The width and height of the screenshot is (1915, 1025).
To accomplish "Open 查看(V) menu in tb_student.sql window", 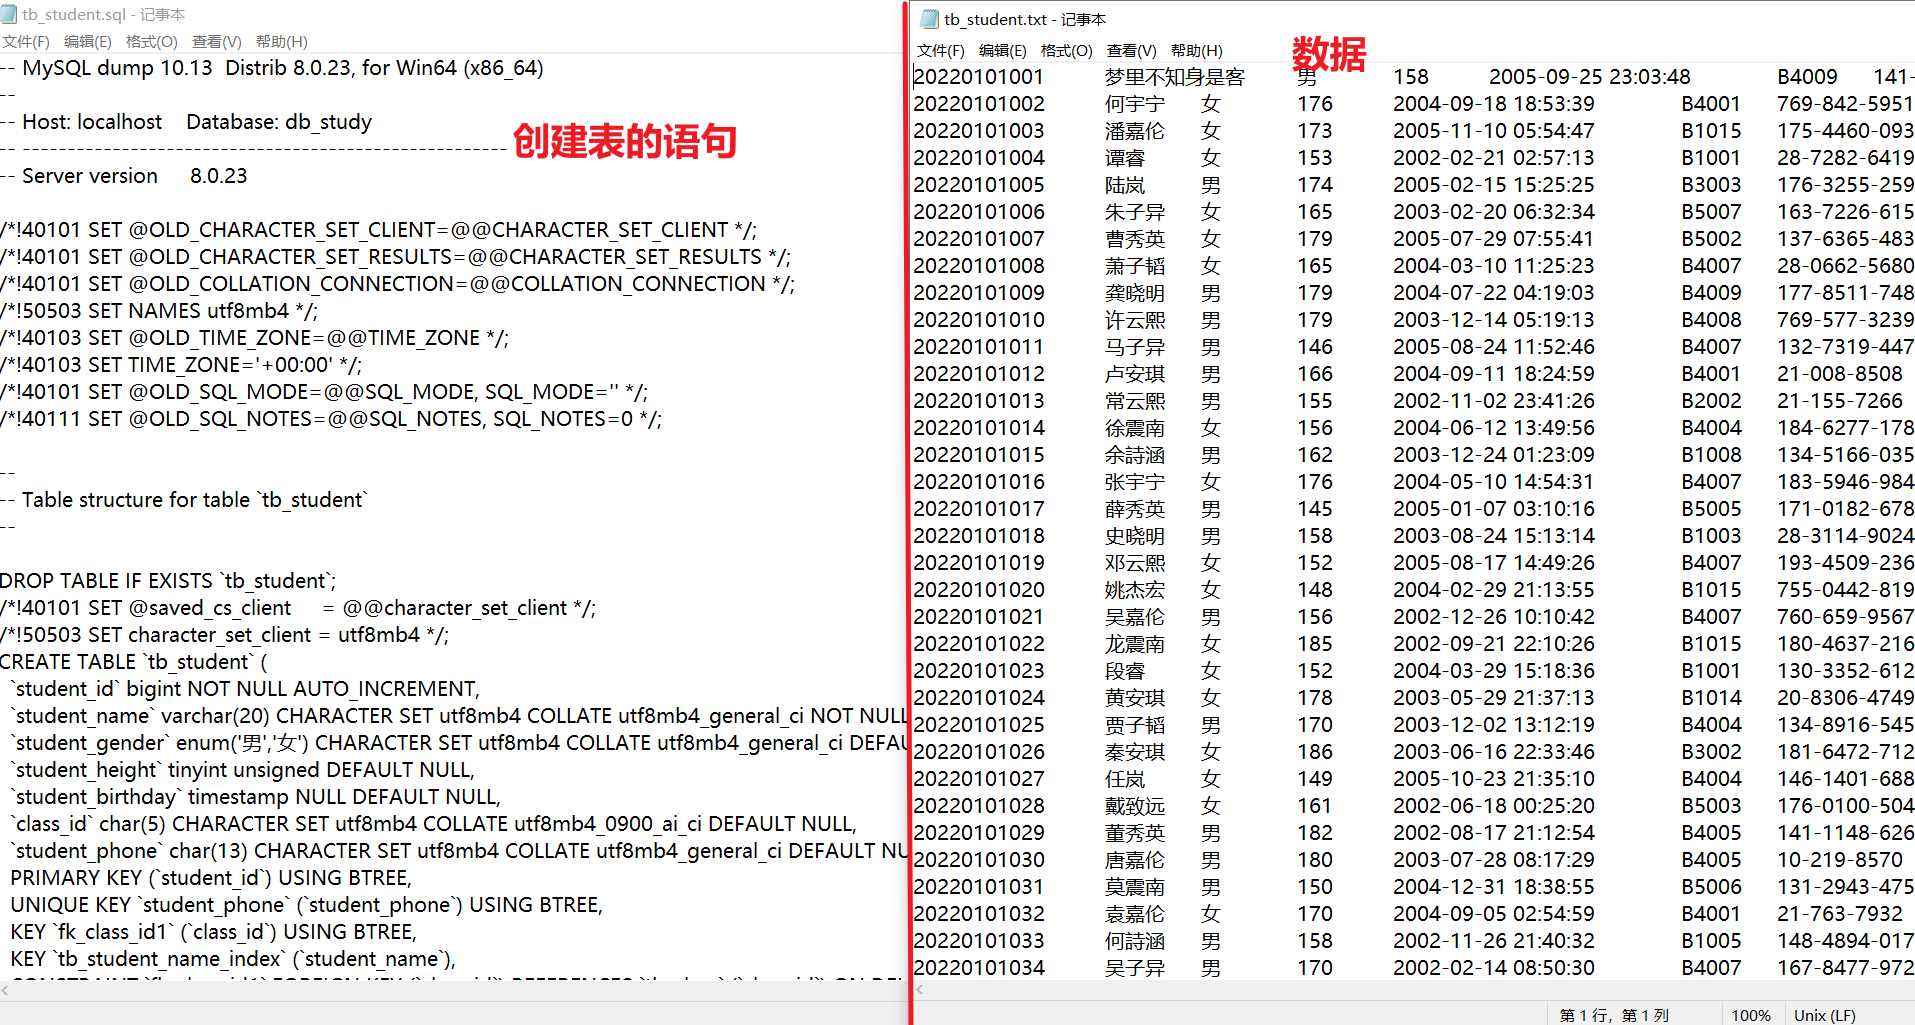I will coord(216,41).
